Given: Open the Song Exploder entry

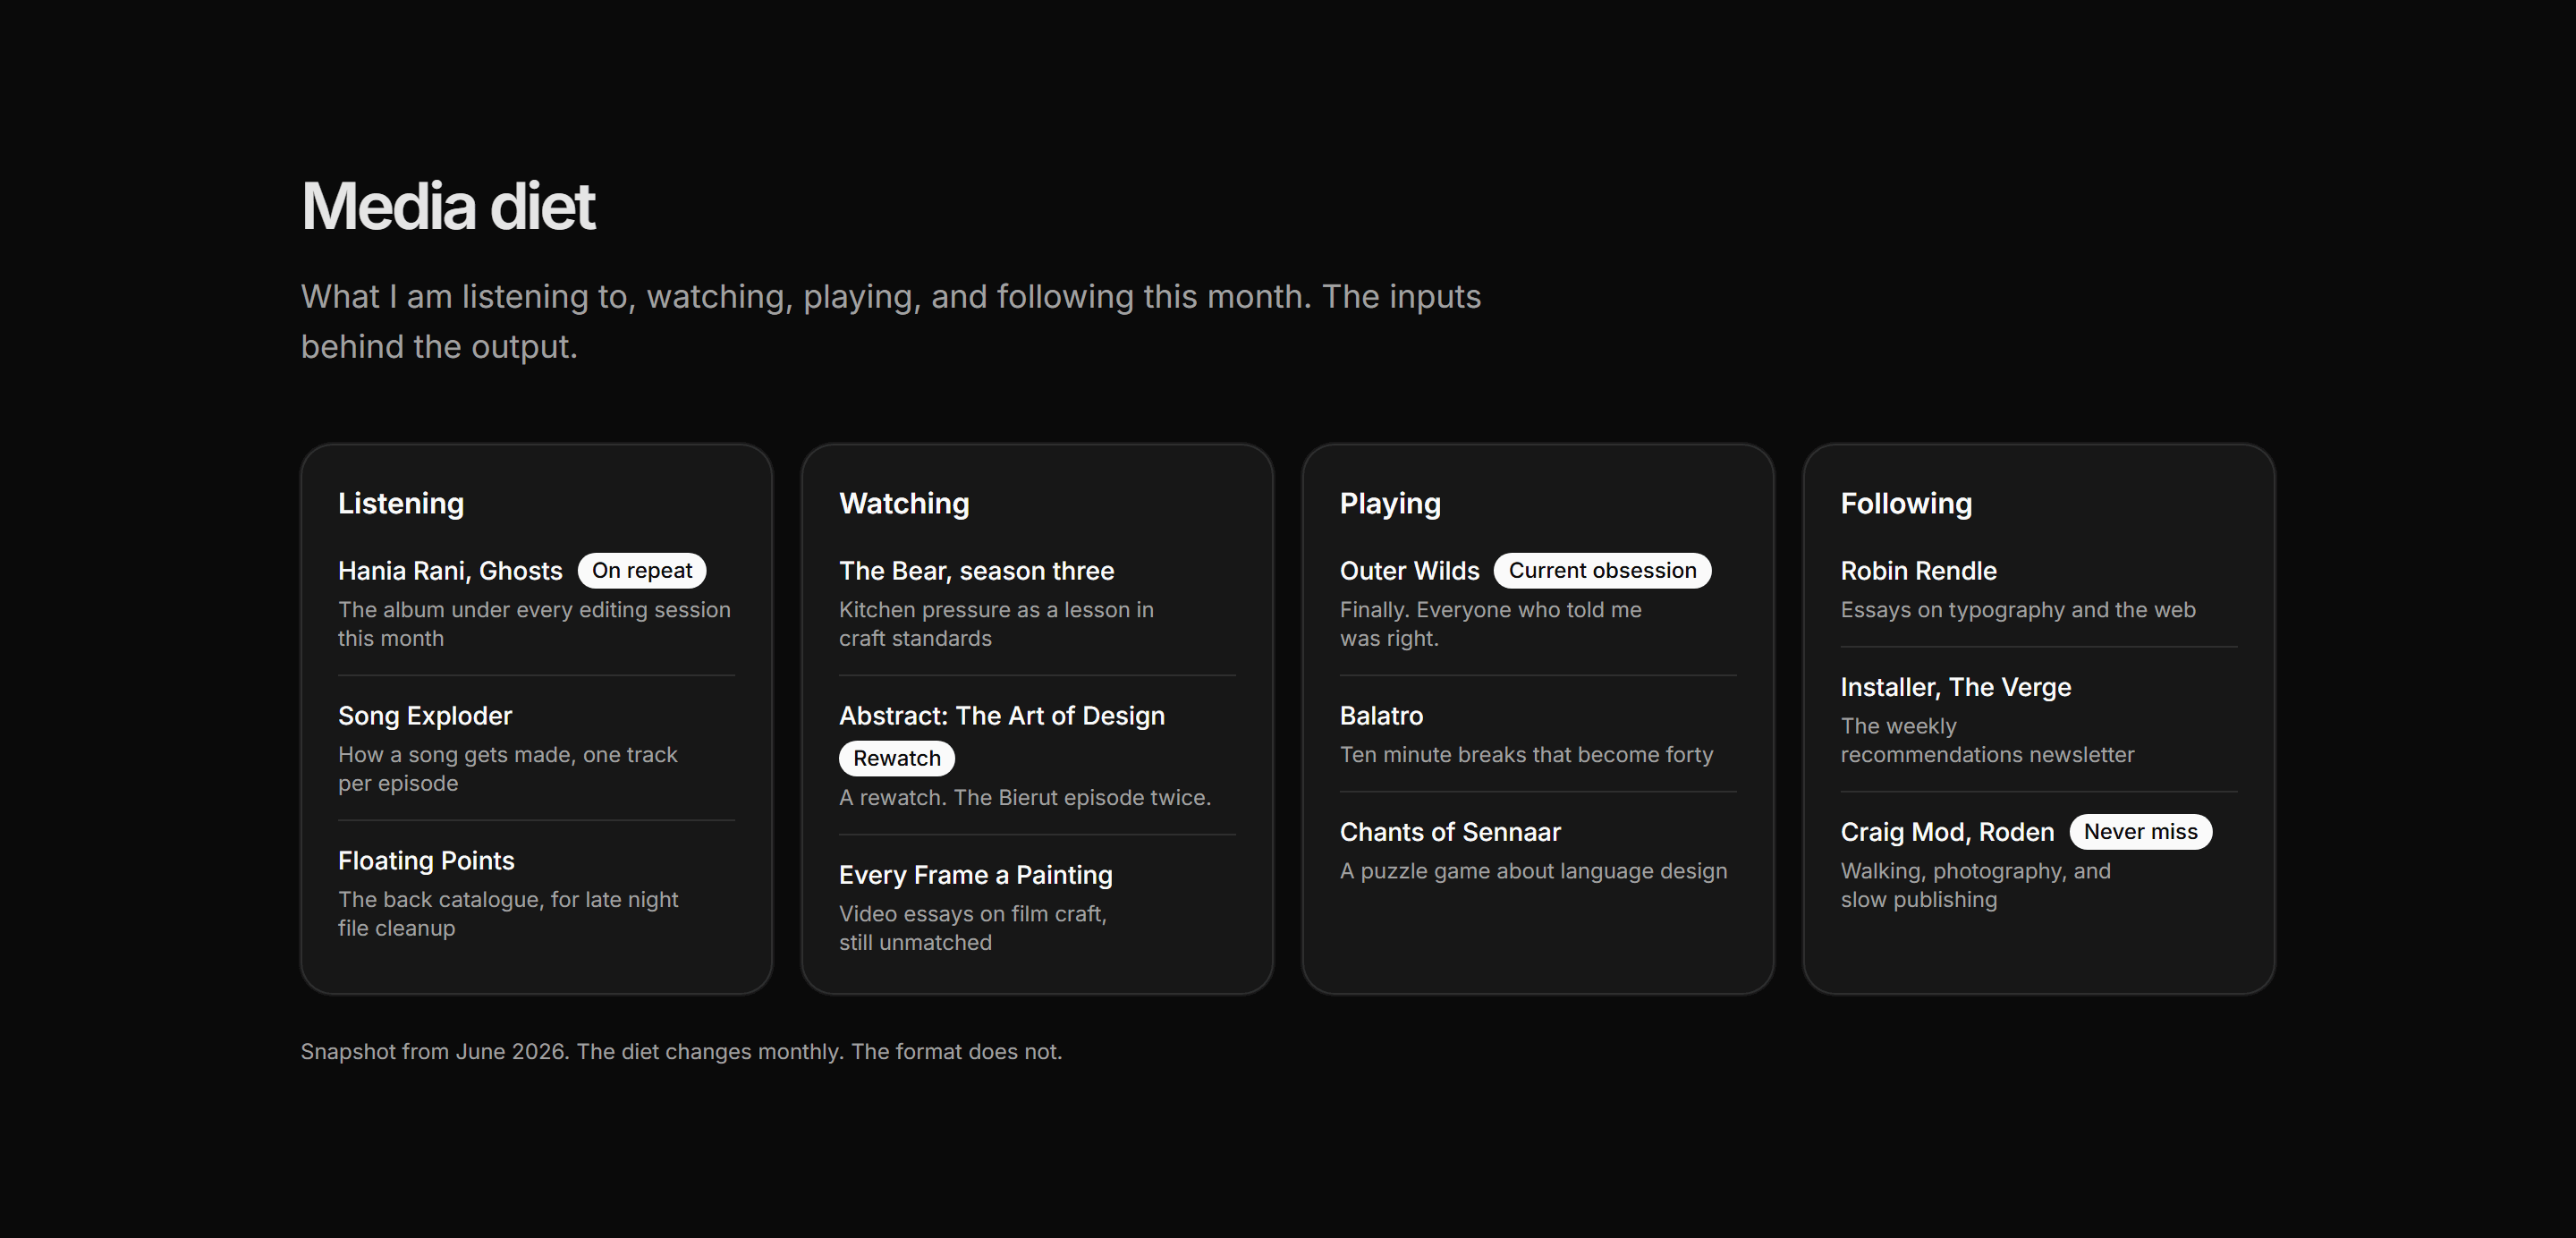Looking at the screenshot, I should [425, 716].
